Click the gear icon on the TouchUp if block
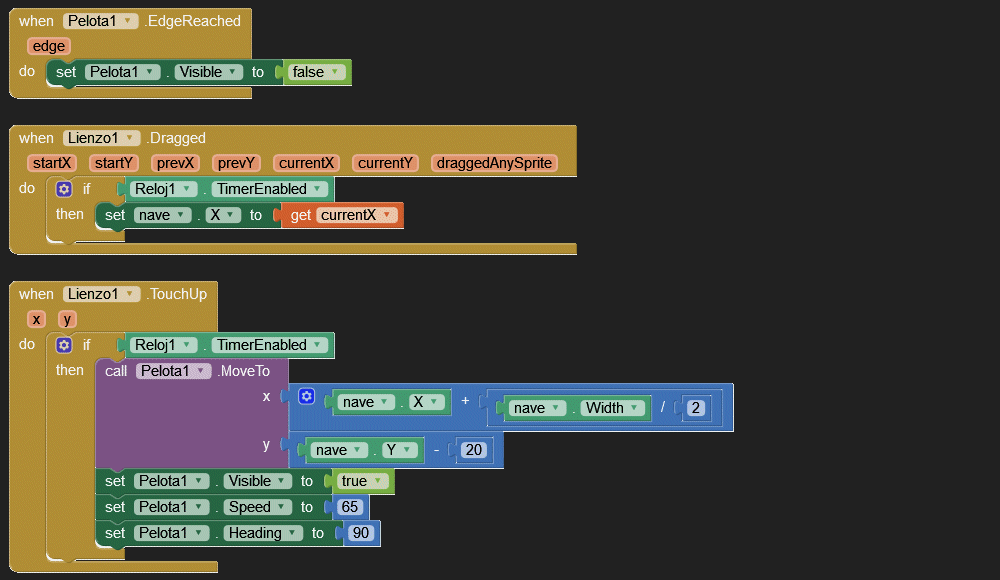Image resolution: width=1000 pixels, height=580 pixels. click(x=64, y=345)
